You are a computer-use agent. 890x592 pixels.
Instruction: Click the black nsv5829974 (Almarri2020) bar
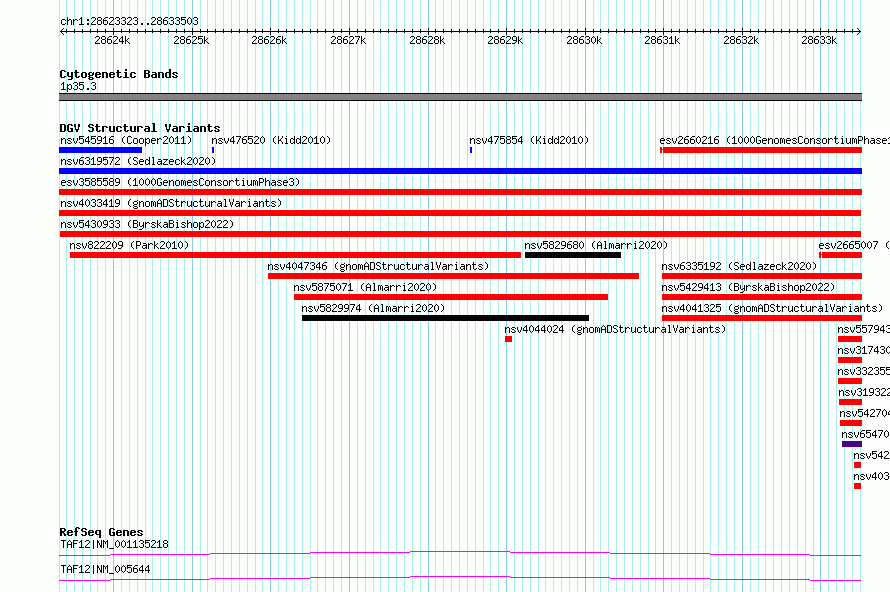[446, 318]
